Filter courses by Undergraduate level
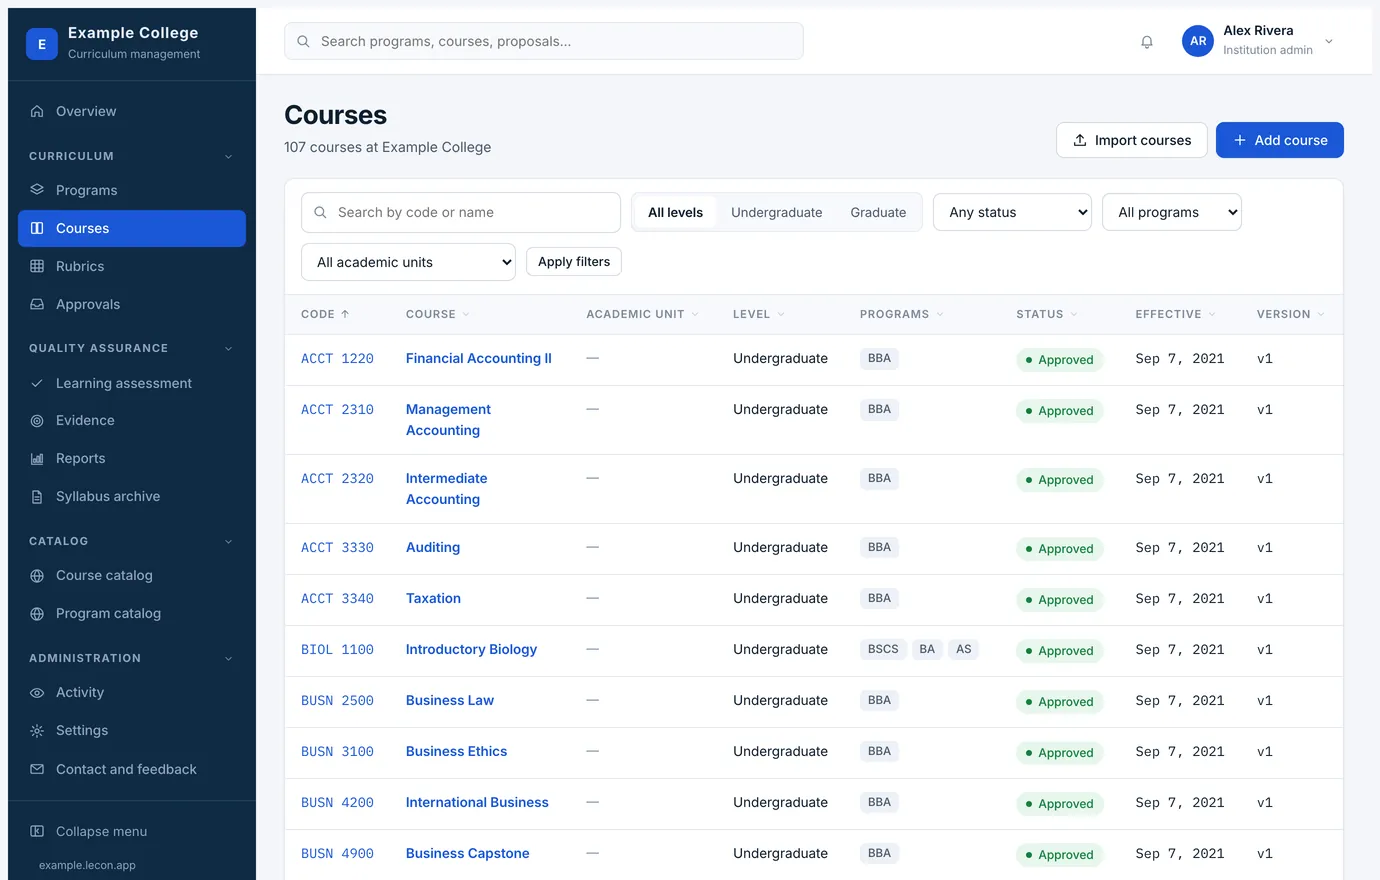The width and height of the screenshot is (1380, 880). pyautogui.click(x=777, y=212)
